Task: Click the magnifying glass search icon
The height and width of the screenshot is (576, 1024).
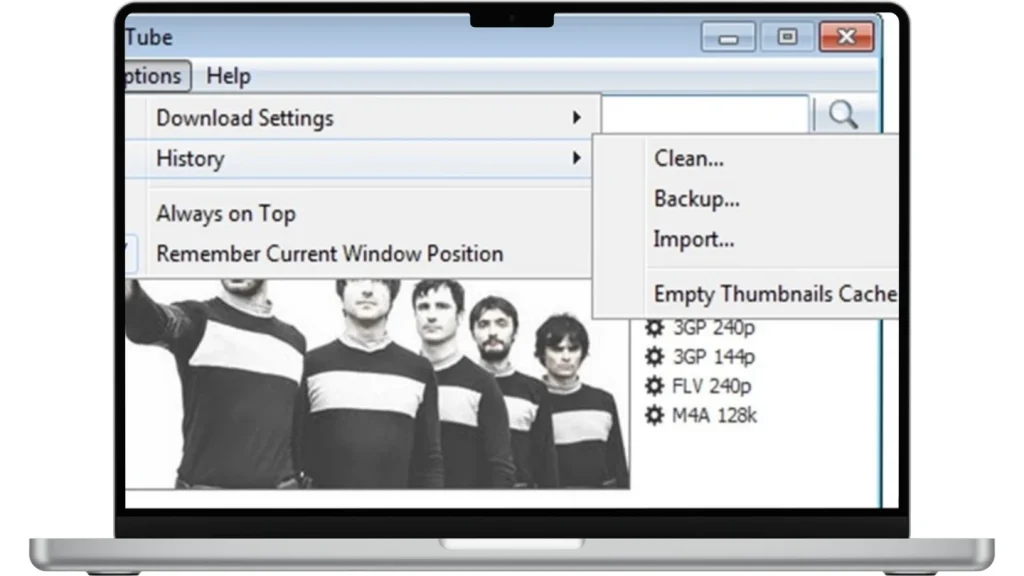Action: 843,115
